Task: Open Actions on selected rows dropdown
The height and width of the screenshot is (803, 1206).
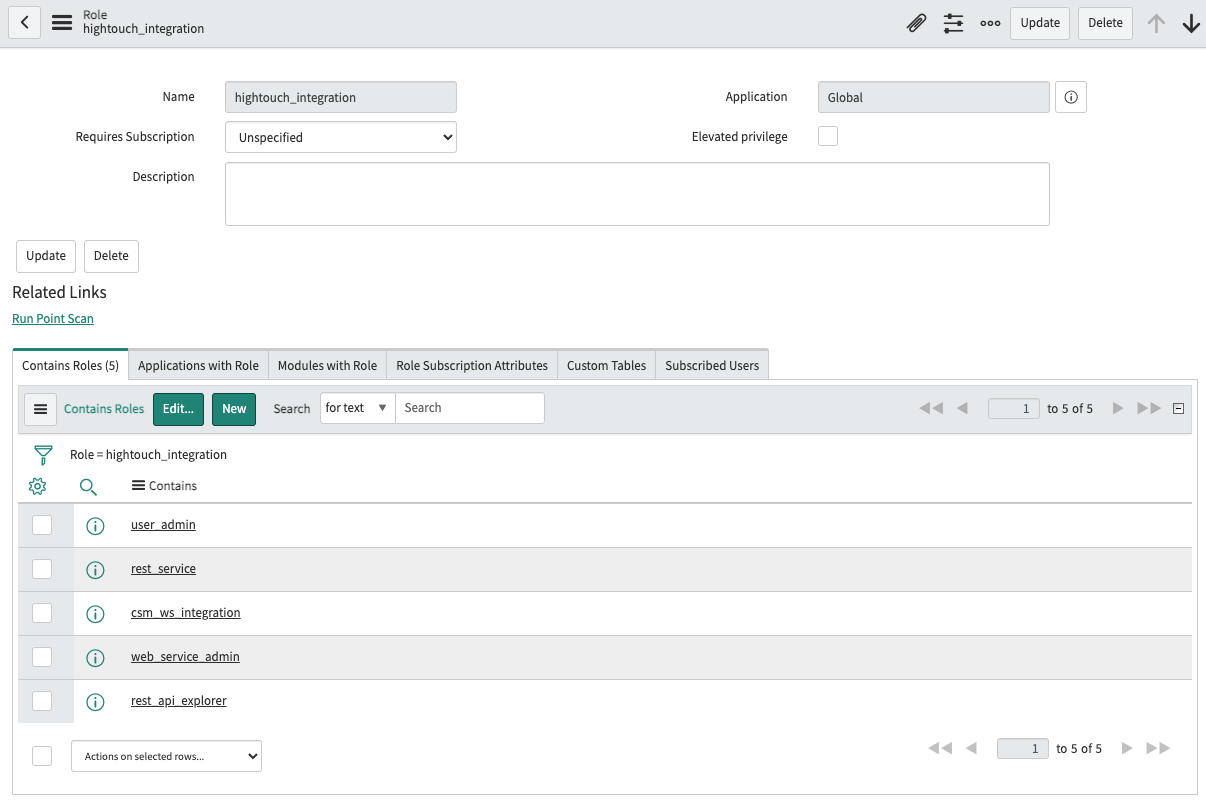Action: click(x=166, y=756)
